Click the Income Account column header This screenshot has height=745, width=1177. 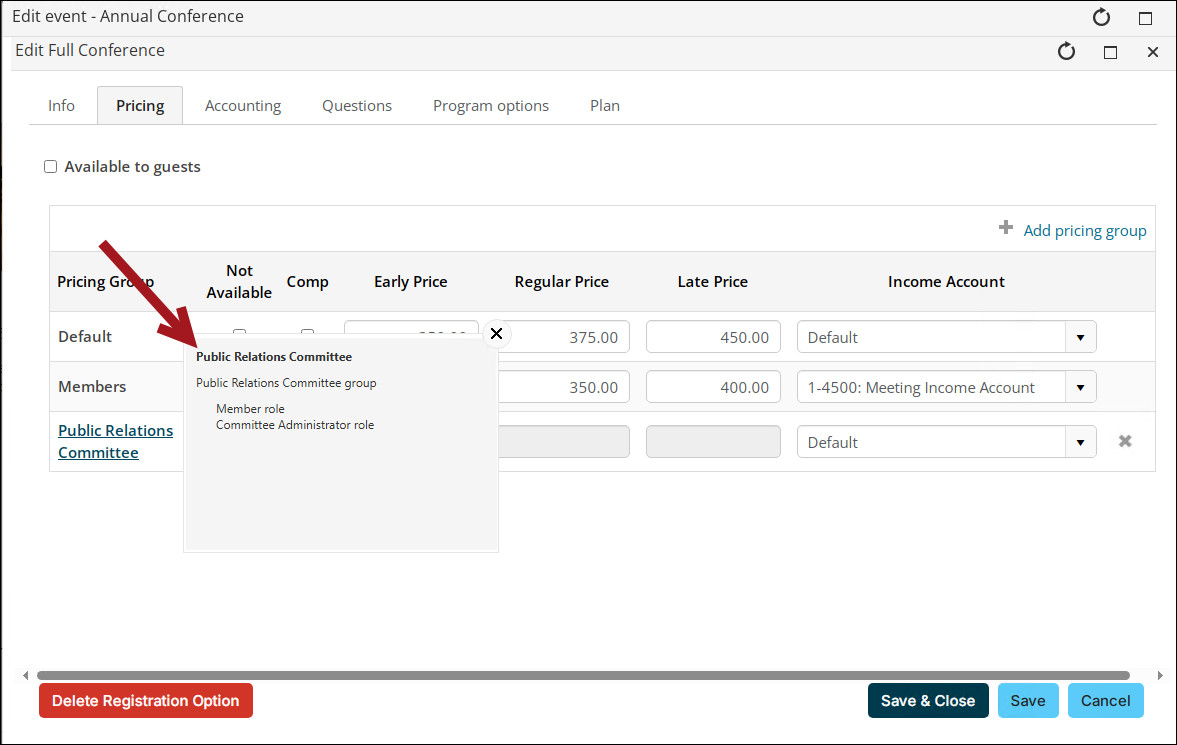pyautogui.click(x=946, y=282)
